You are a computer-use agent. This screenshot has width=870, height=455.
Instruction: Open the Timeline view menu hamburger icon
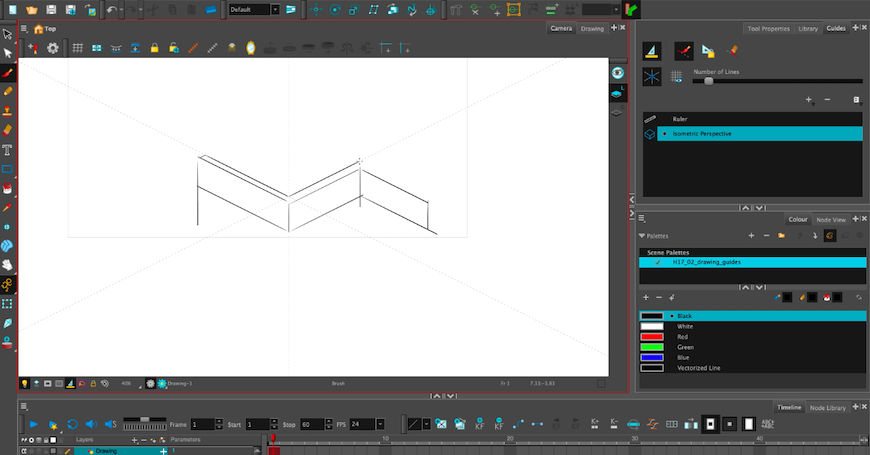[x=24, y=407]
